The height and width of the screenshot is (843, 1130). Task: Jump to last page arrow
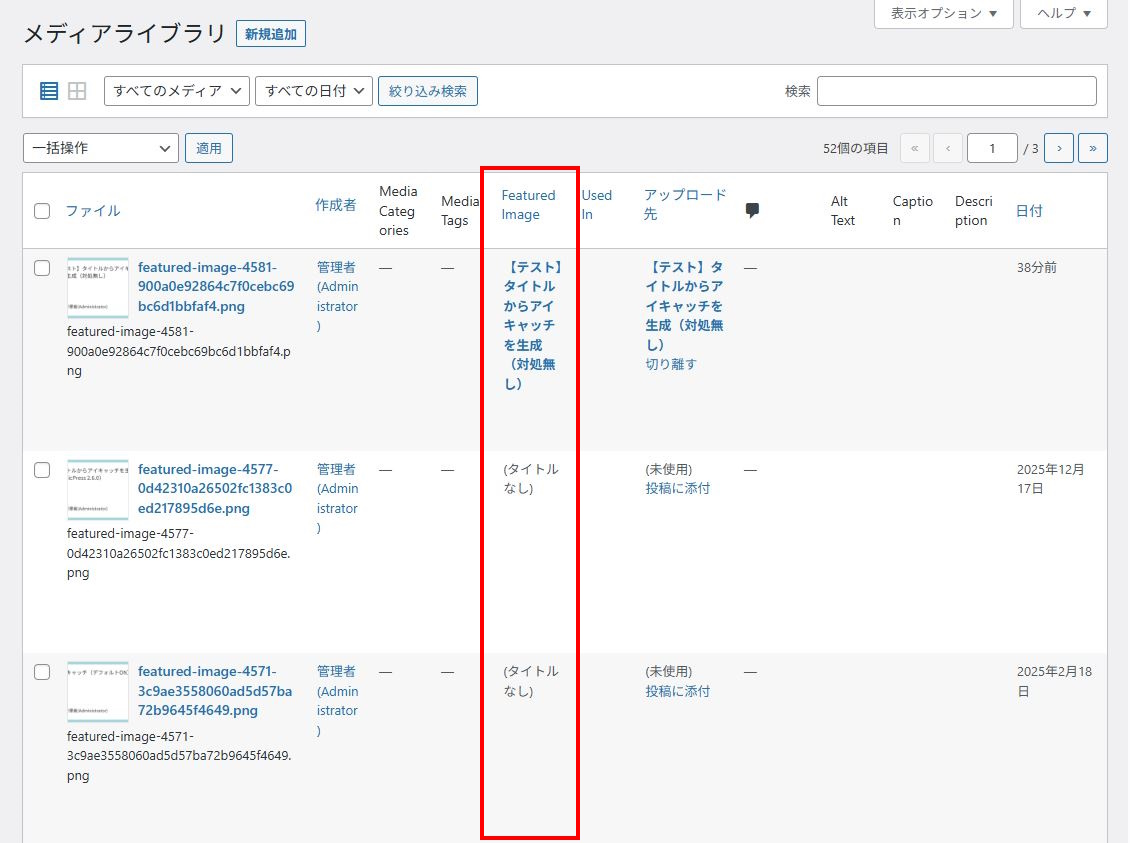click(1092, 148)
